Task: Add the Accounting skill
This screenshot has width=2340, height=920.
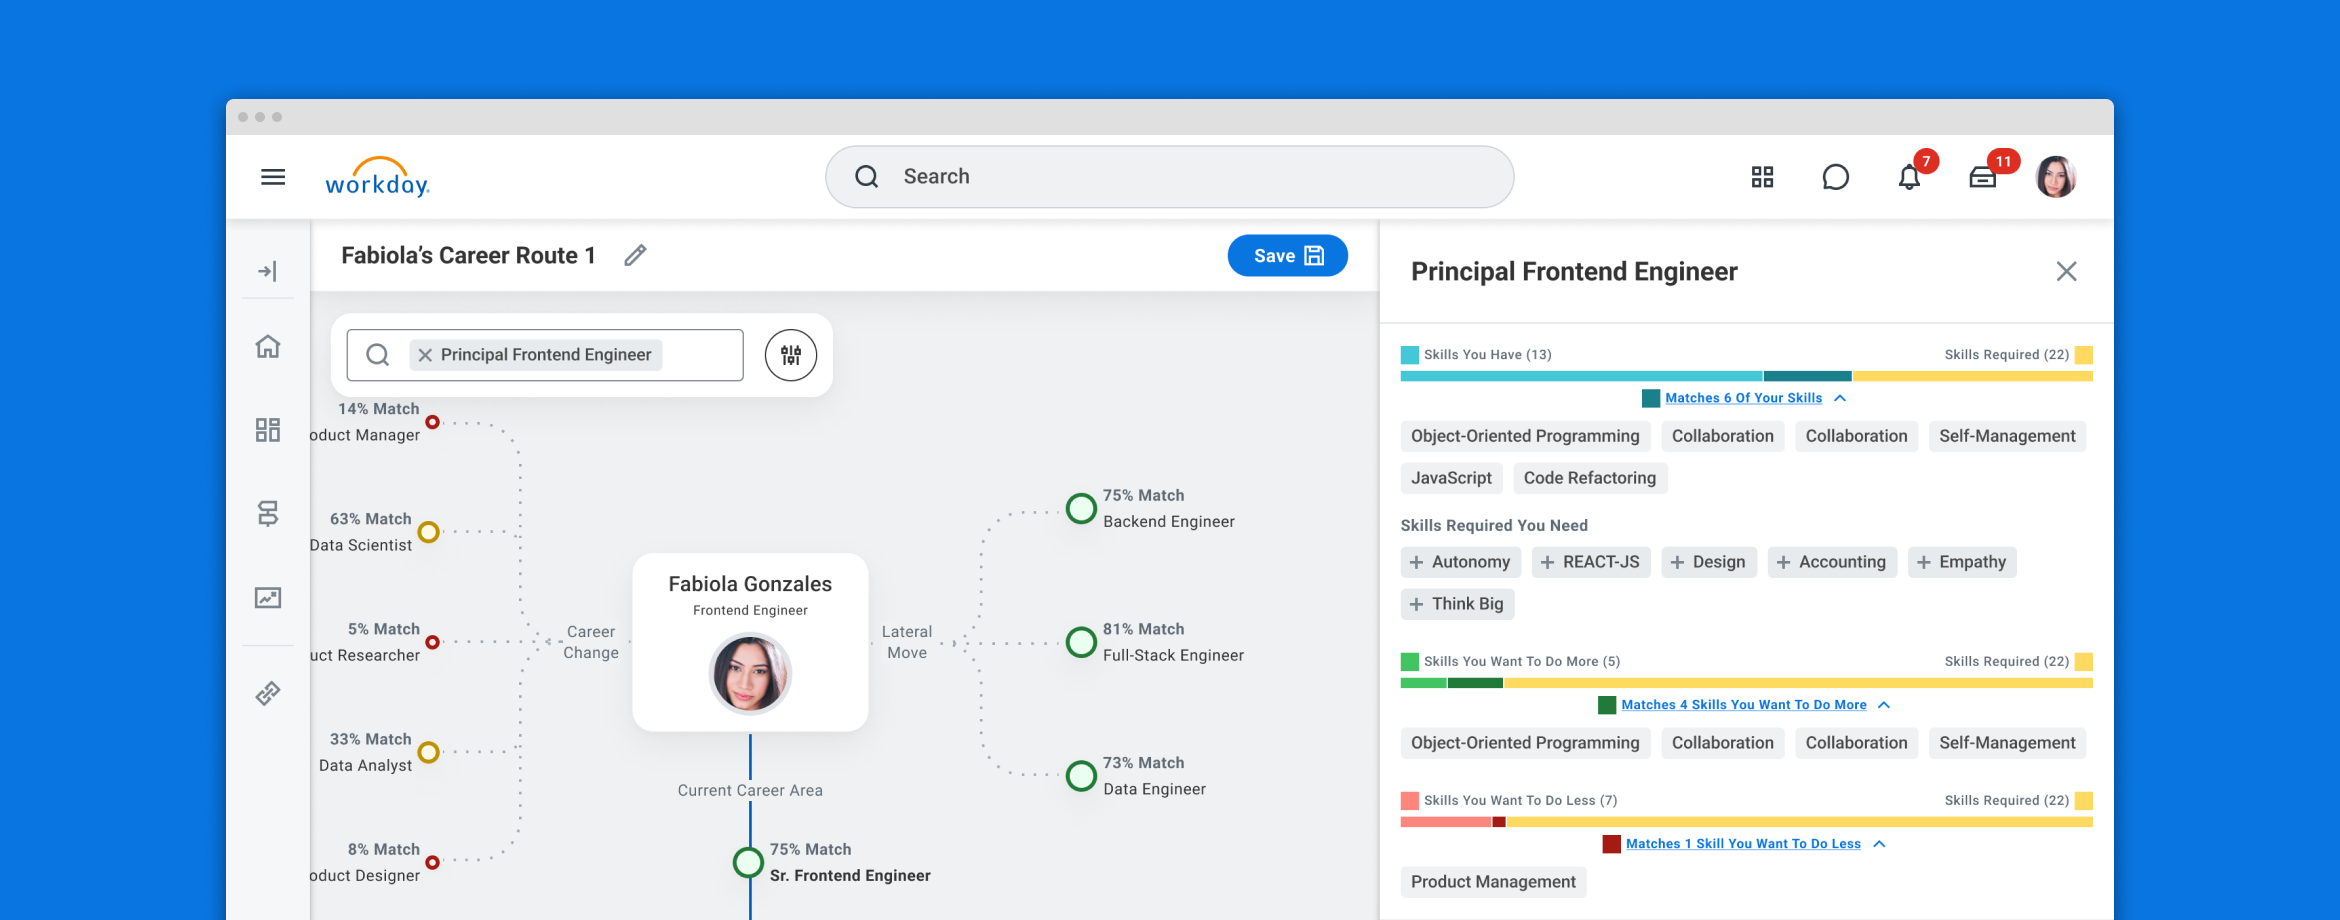Action: (x=1832, y=562)
